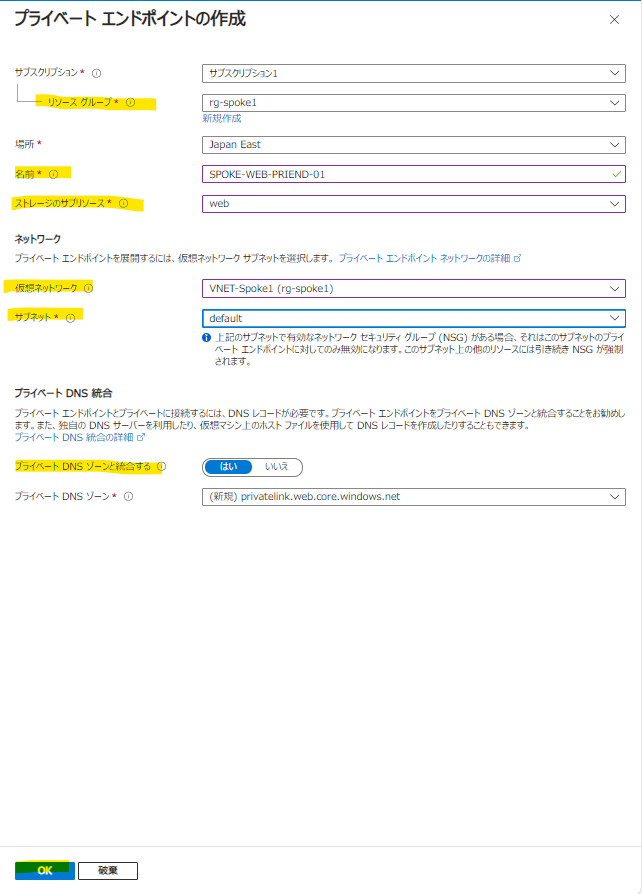The width and height of the screenshot is (642, 894).
Task: Click the ネットワーク section heading
Action: pos(38,239)
